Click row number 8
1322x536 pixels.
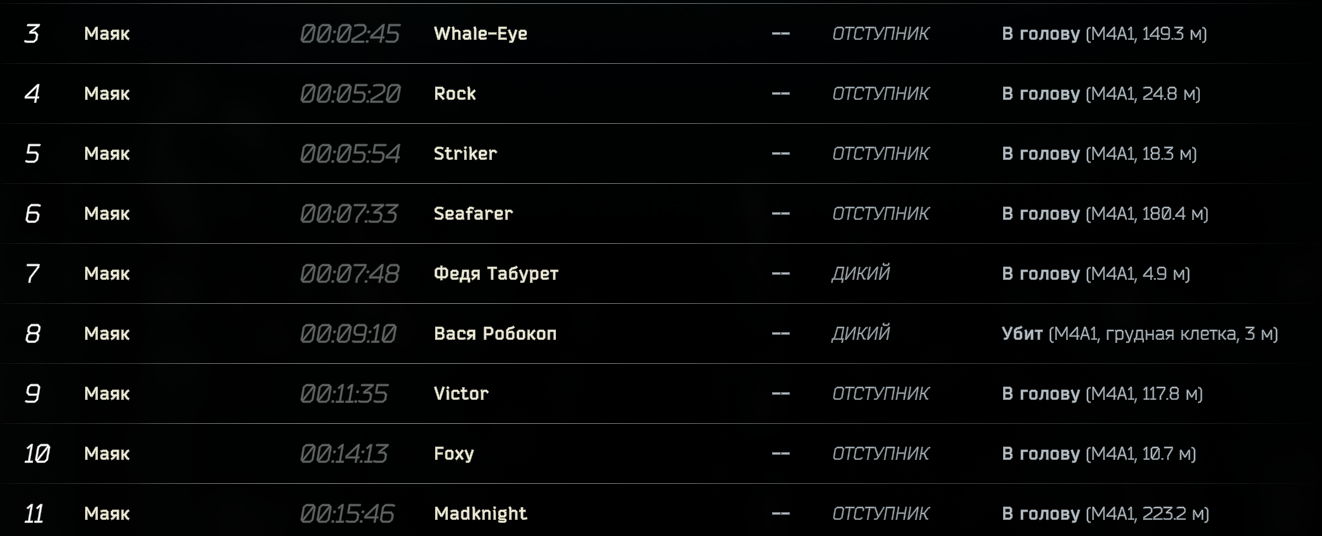click(x=32, y=334)
